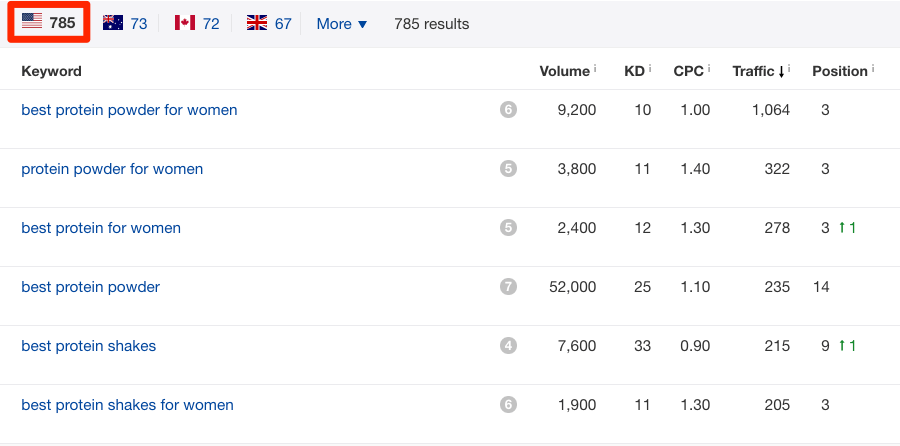Switch to UK flag with 67 results
This screenshot has width=900, height=446.
coord(269,23)
